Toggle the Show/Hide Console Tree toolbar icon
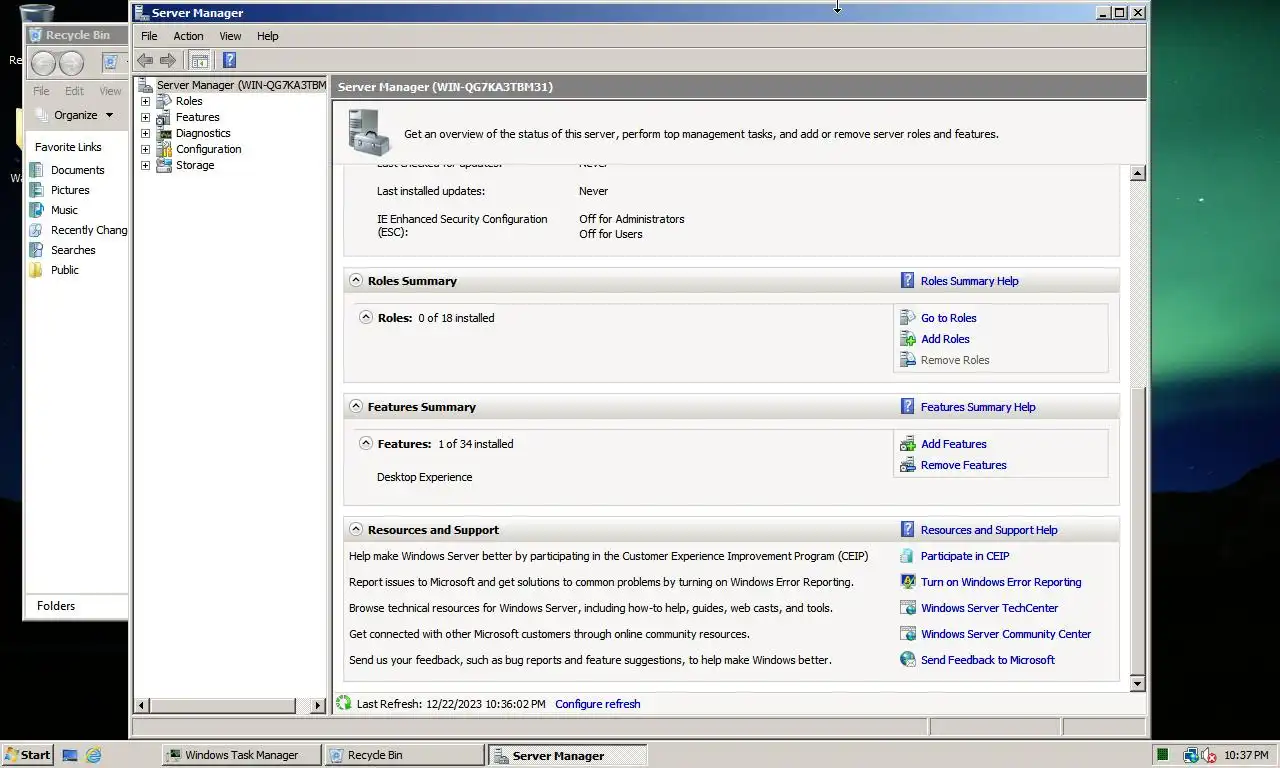The width and height of the screenshot is (1280, 768). pyautogui.click(x=200, y=60)
